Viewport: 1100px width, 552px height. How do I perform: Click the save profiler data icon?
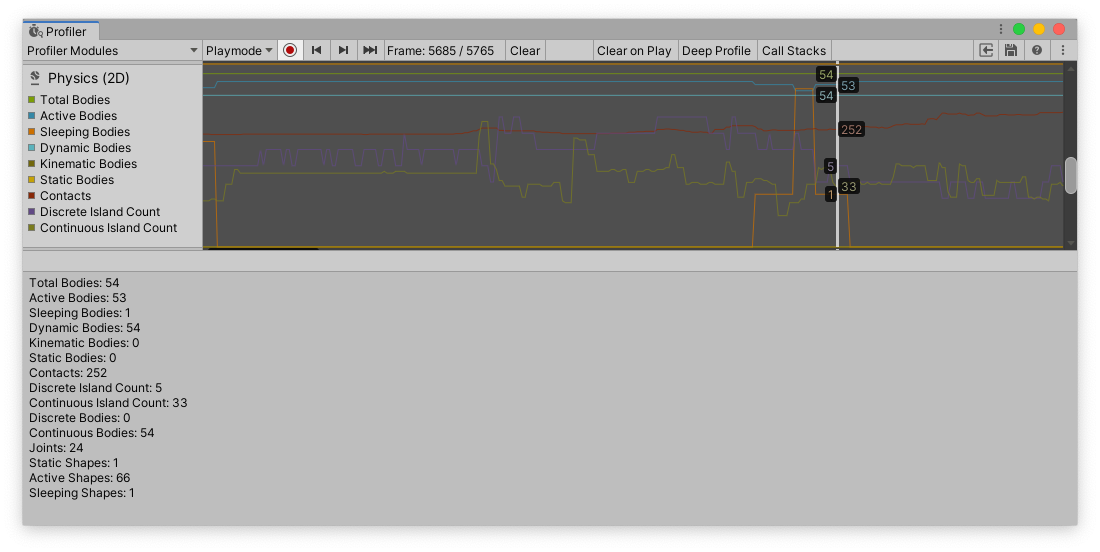click(x=1011, y=50)
